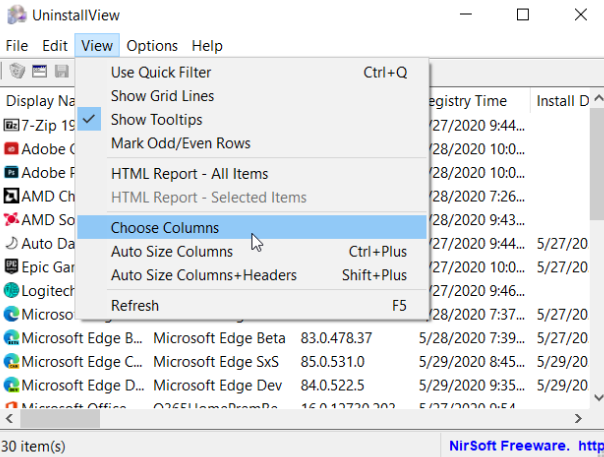Maximize the UninstallView window
Screen dimensions: 604x457
[523, 15]
